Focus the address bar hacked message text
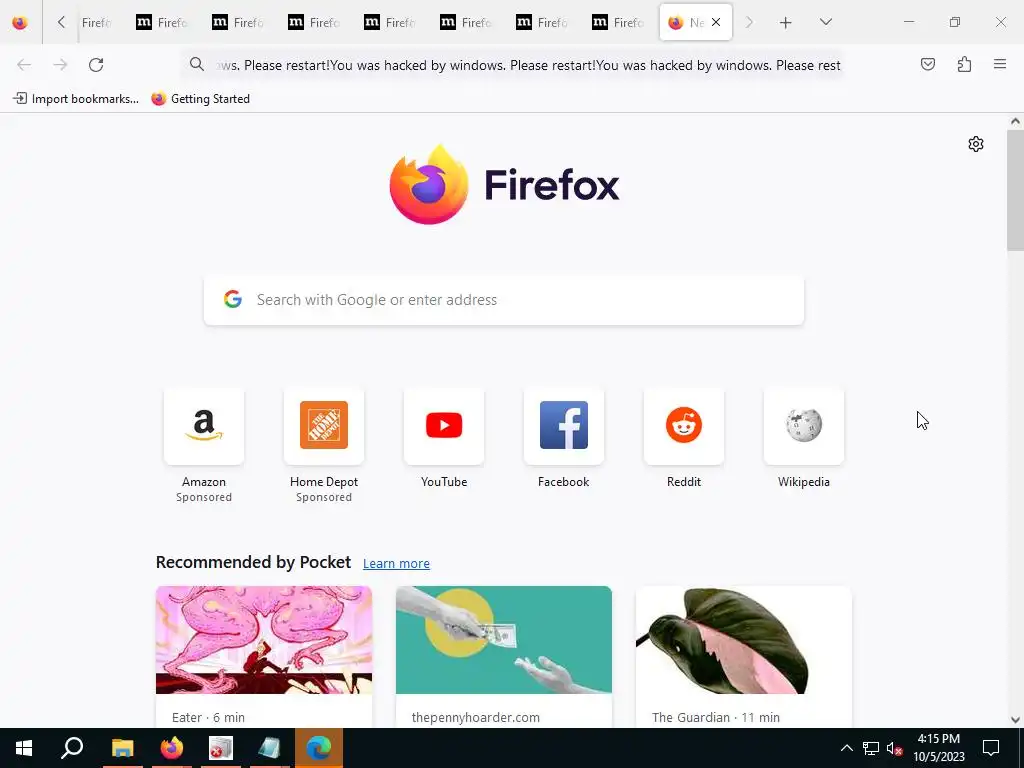Viewport: 1024px width, 768px height. click(528, 65)
